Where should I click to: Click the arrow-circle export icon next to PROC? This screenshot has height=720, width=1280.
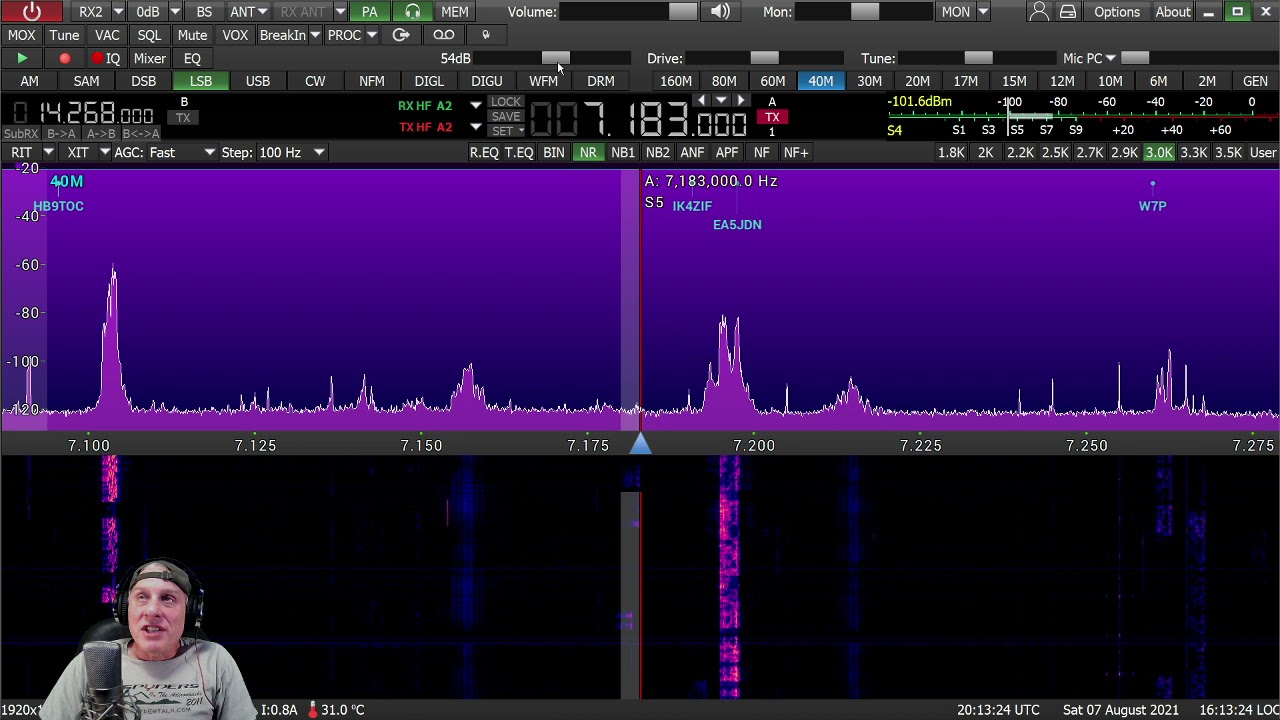(x=401, y=35)
